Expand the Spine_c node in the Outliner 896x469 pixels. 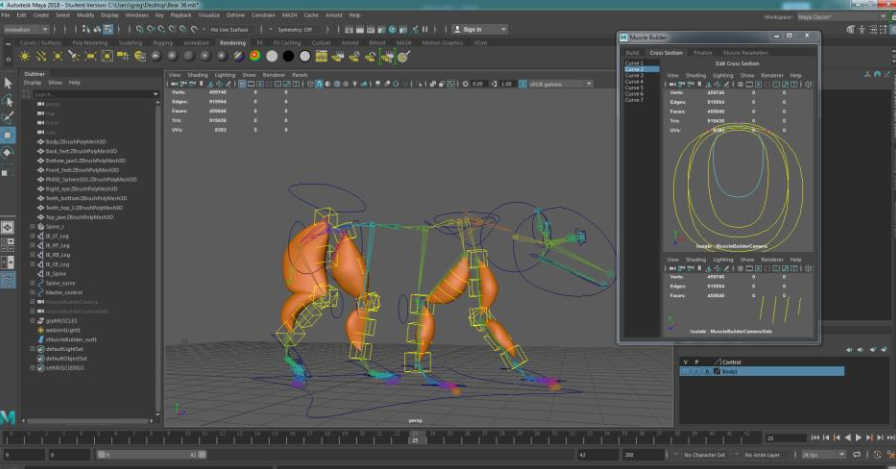tap(33, 227)
